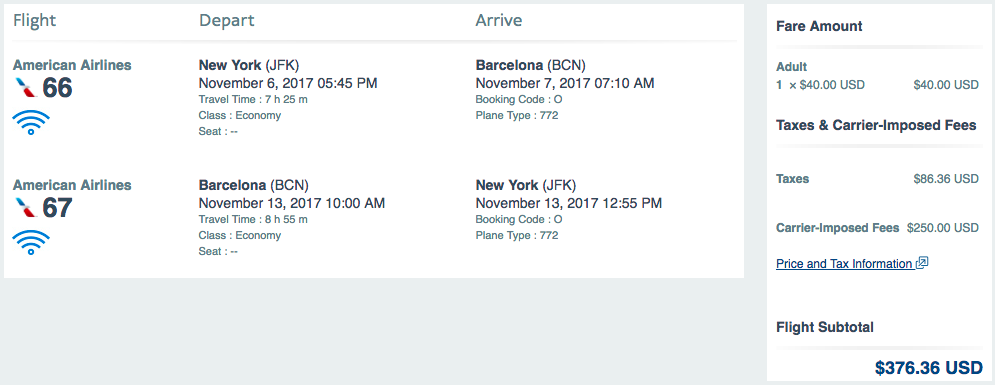Click the American Airlines logo beside flight 66
This screenshot has width=995, height=385.
pos(25,88)
